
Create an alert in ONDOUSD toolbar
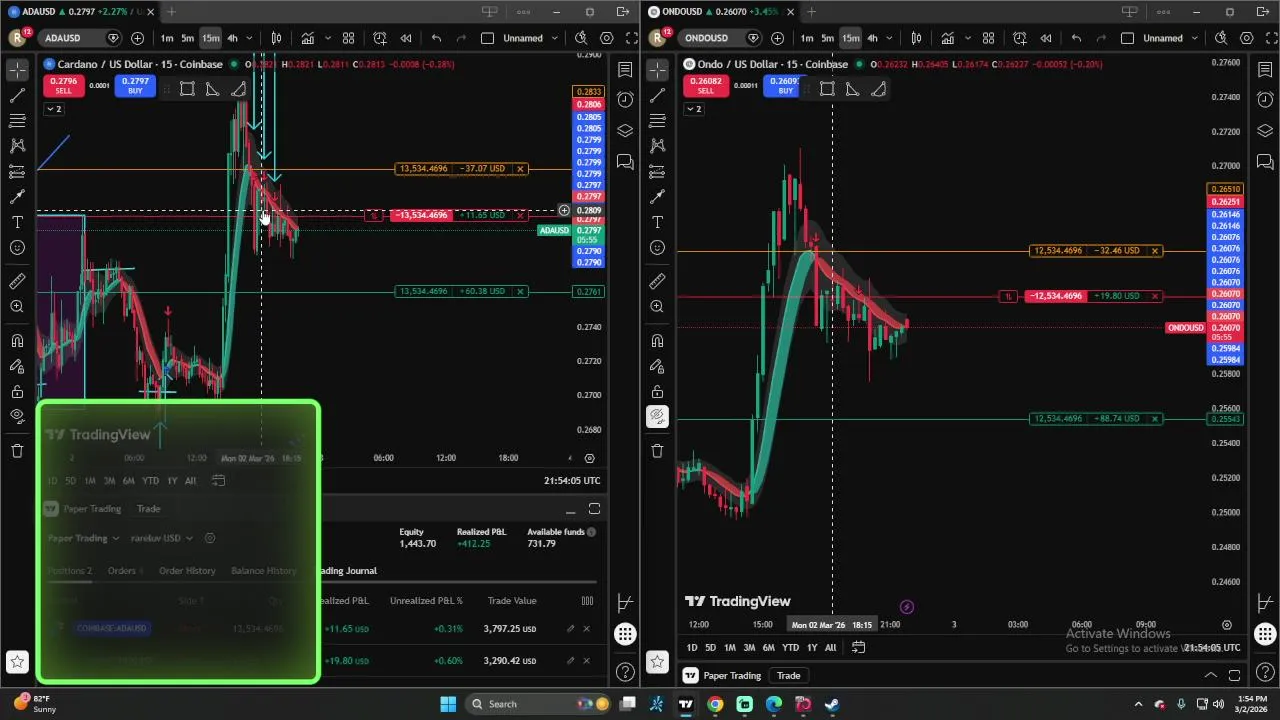pos(1020,38)
